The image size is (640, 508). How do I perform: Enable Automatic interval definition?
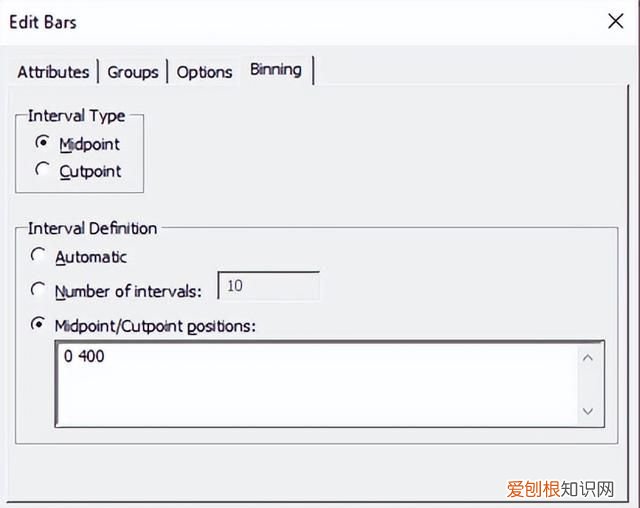click(39, 256)
